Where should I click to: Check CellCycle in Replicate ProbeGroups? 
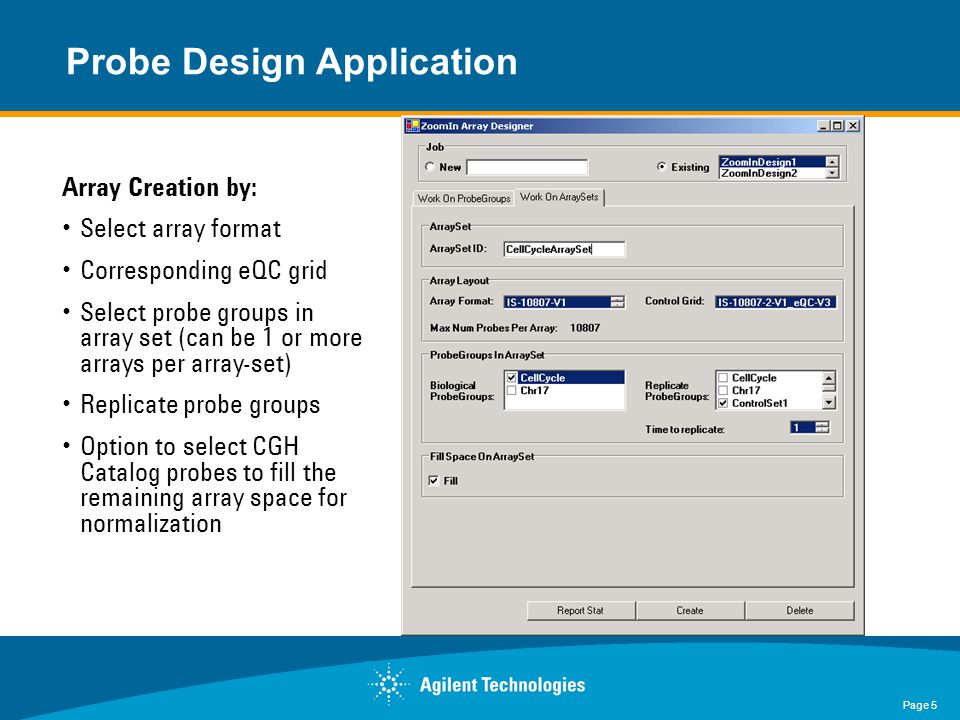723,378
